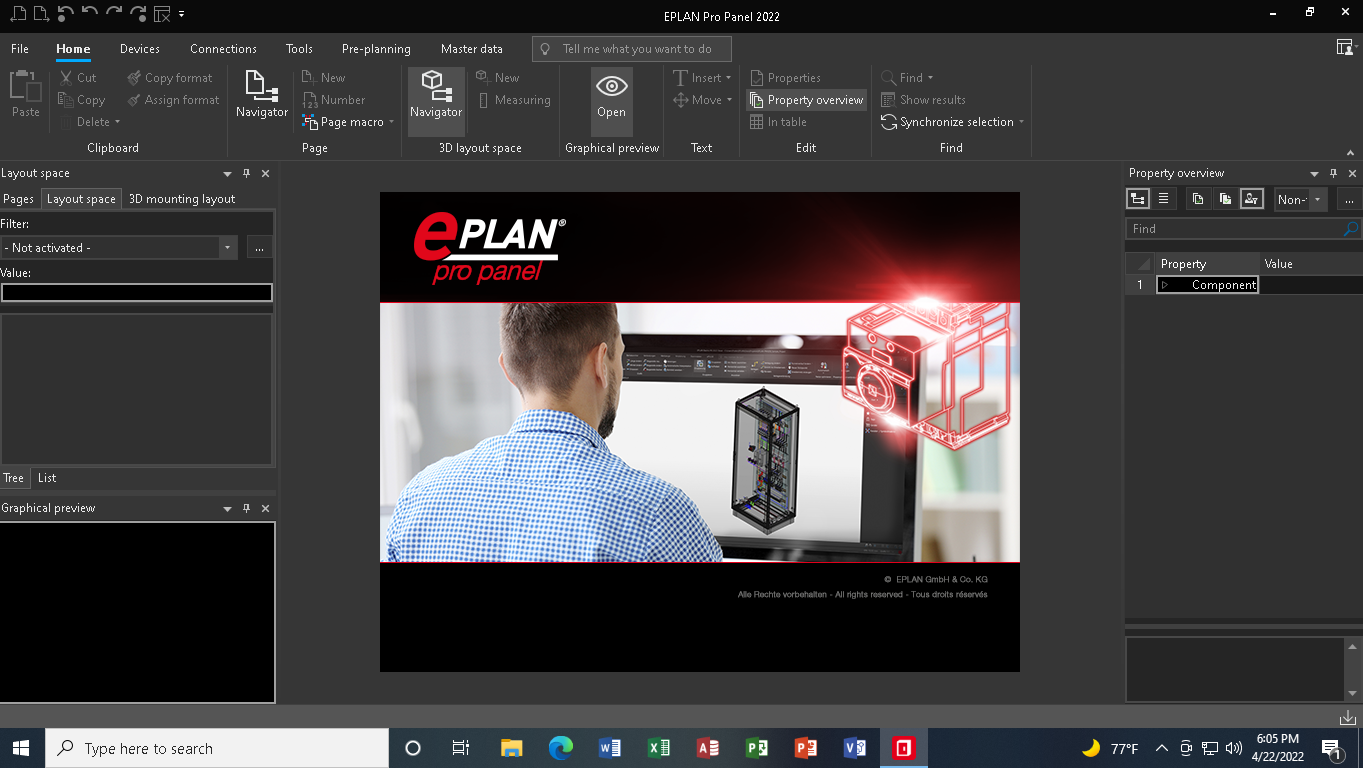The height and width of the screenshot is (768, 1363).
Task: Click the Cut scissors command
Action: [77, 78]
